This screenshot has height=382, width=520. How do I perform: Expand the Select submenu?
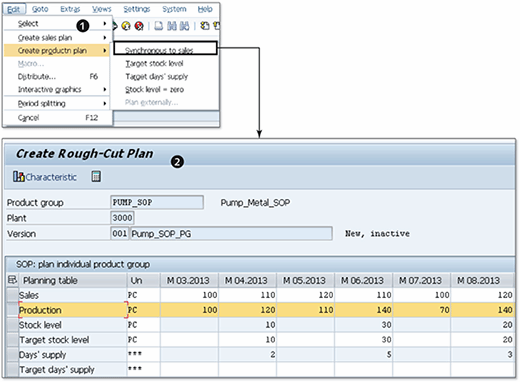(57, 24)
